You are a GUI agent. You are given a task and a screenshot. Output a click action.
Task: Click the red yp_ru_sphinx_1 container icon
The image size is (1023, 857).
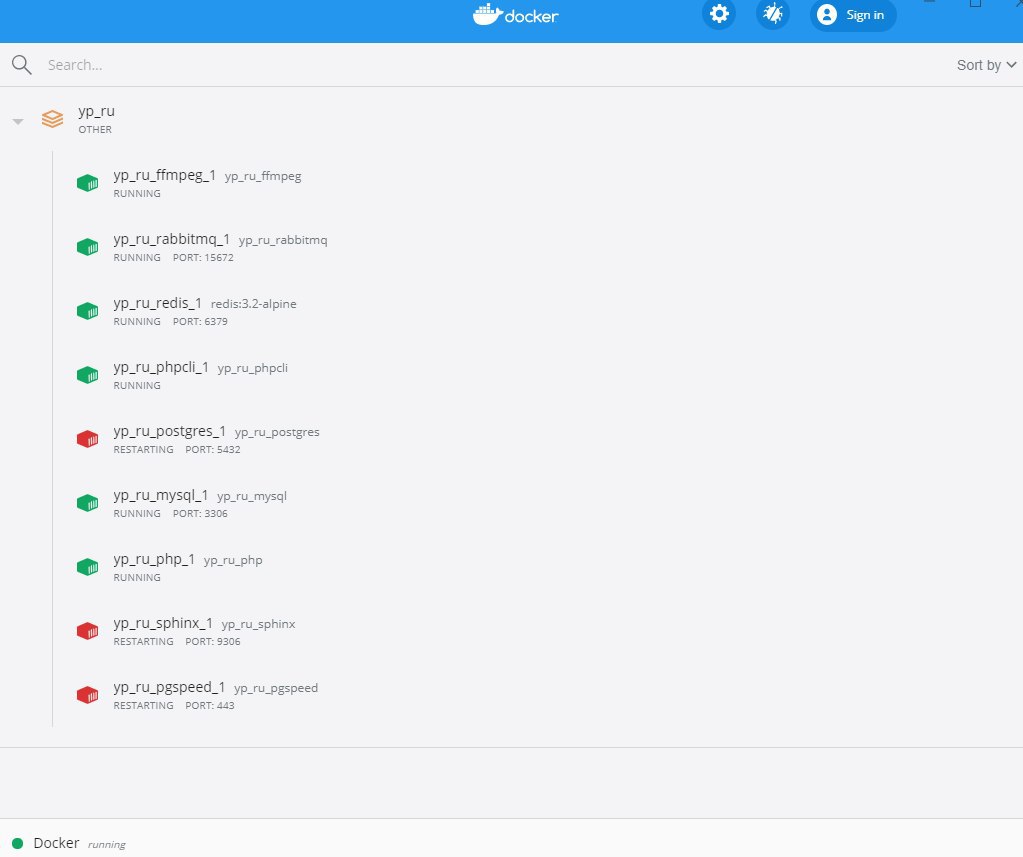87,631
